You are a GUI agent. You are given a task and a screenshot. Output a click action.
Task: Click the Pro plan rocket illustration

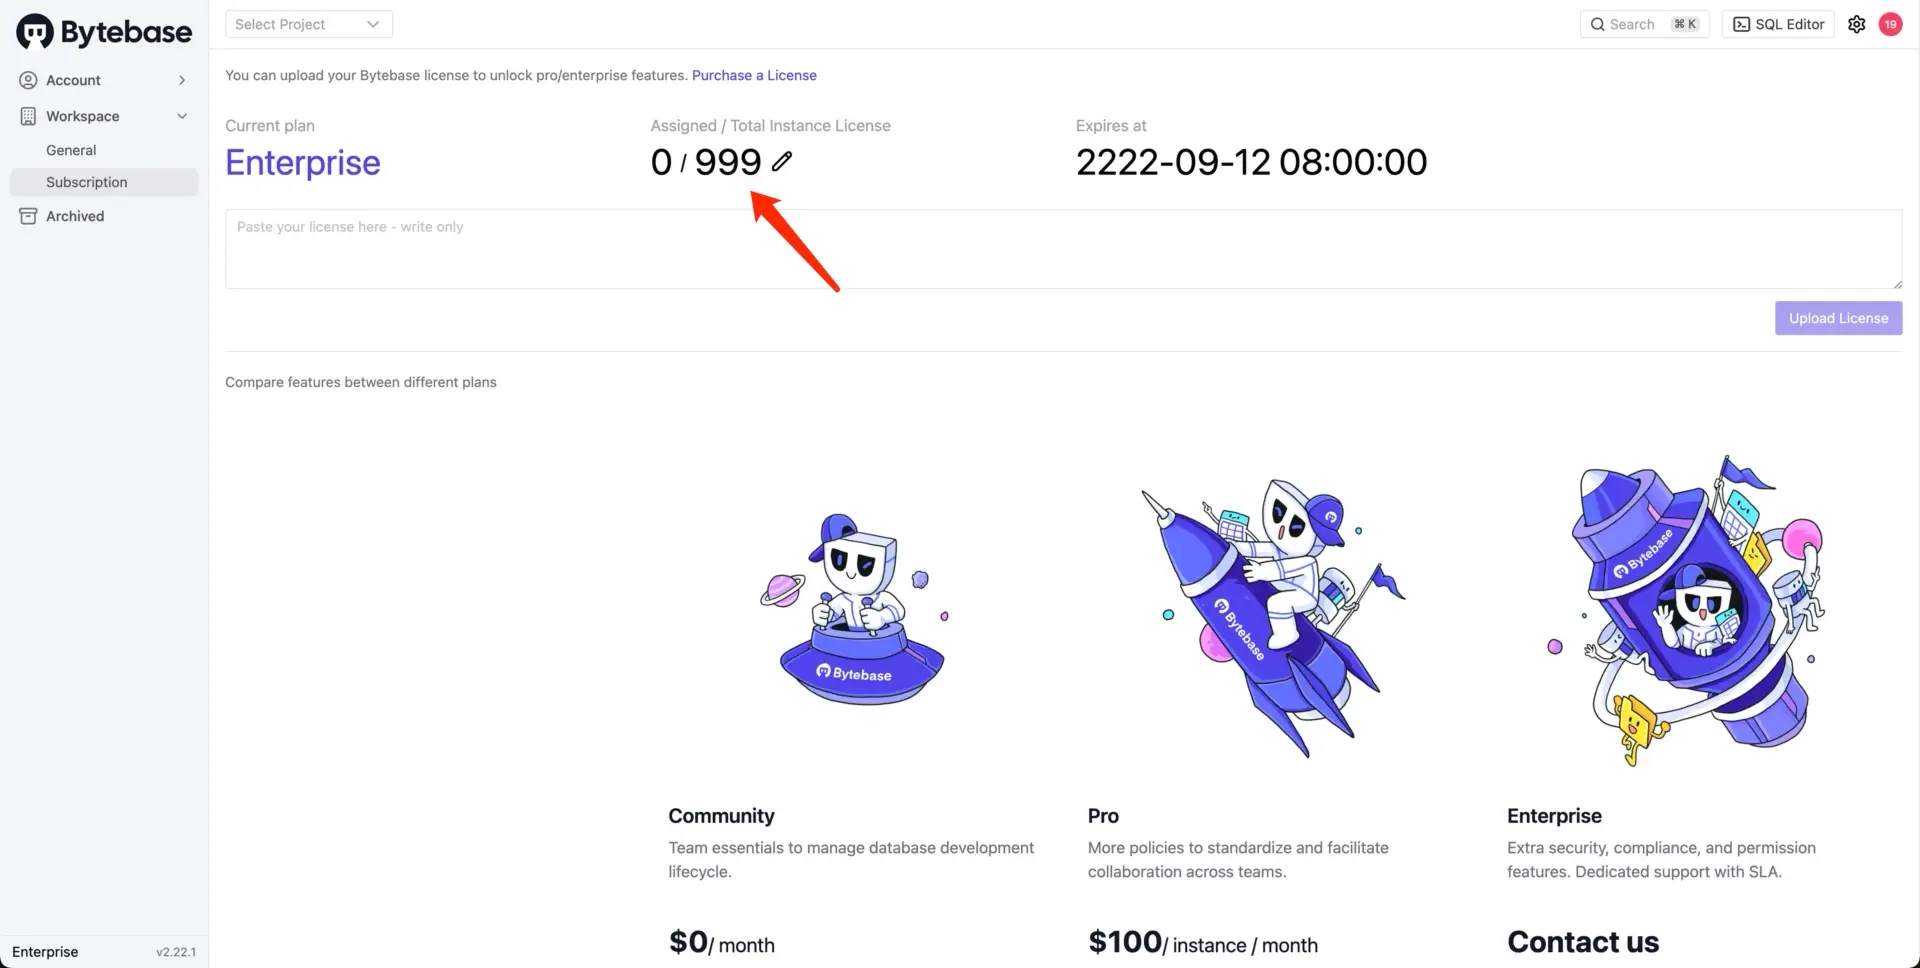[x=1272, y=616]
